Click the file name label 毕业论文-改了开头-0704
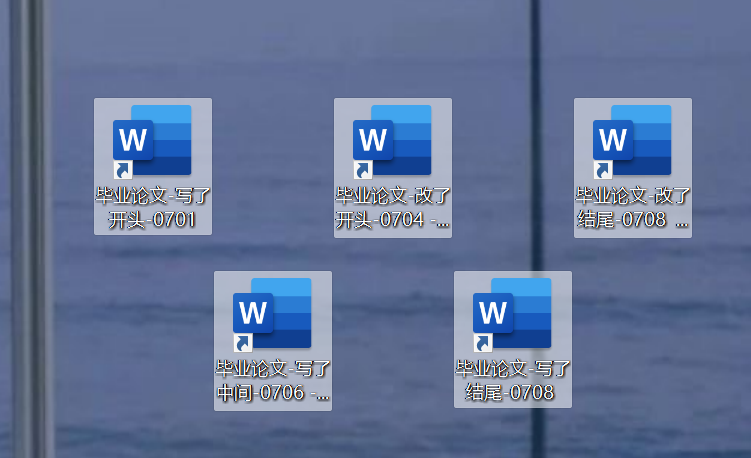 [x=393, y=208]
